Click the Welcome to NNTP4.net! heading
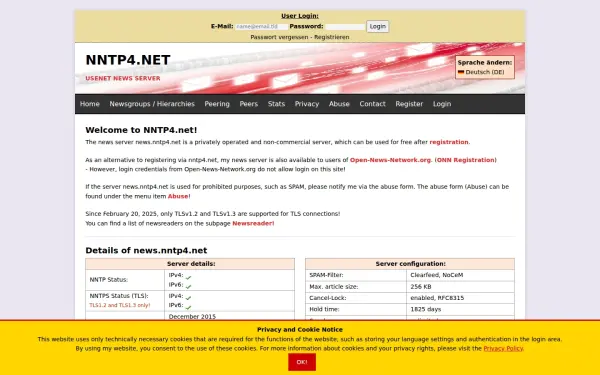This screenshot has width=600, height=375. pyautogui.click(x=141, y=130)
